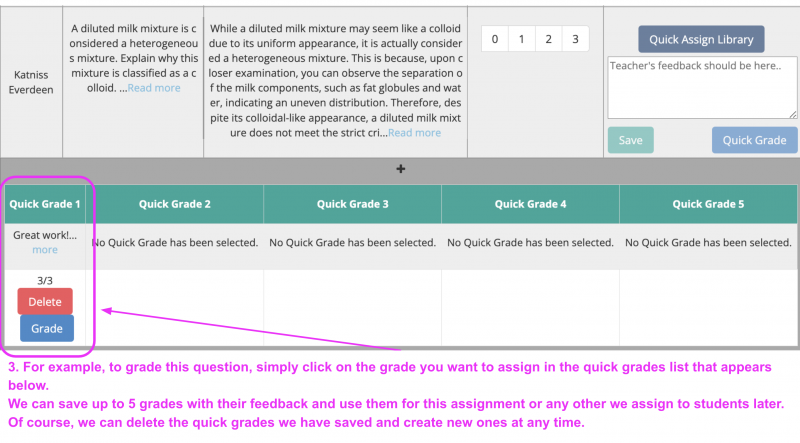Expand question text with Read more link
The image size is (800, 443).
point(154,88)
